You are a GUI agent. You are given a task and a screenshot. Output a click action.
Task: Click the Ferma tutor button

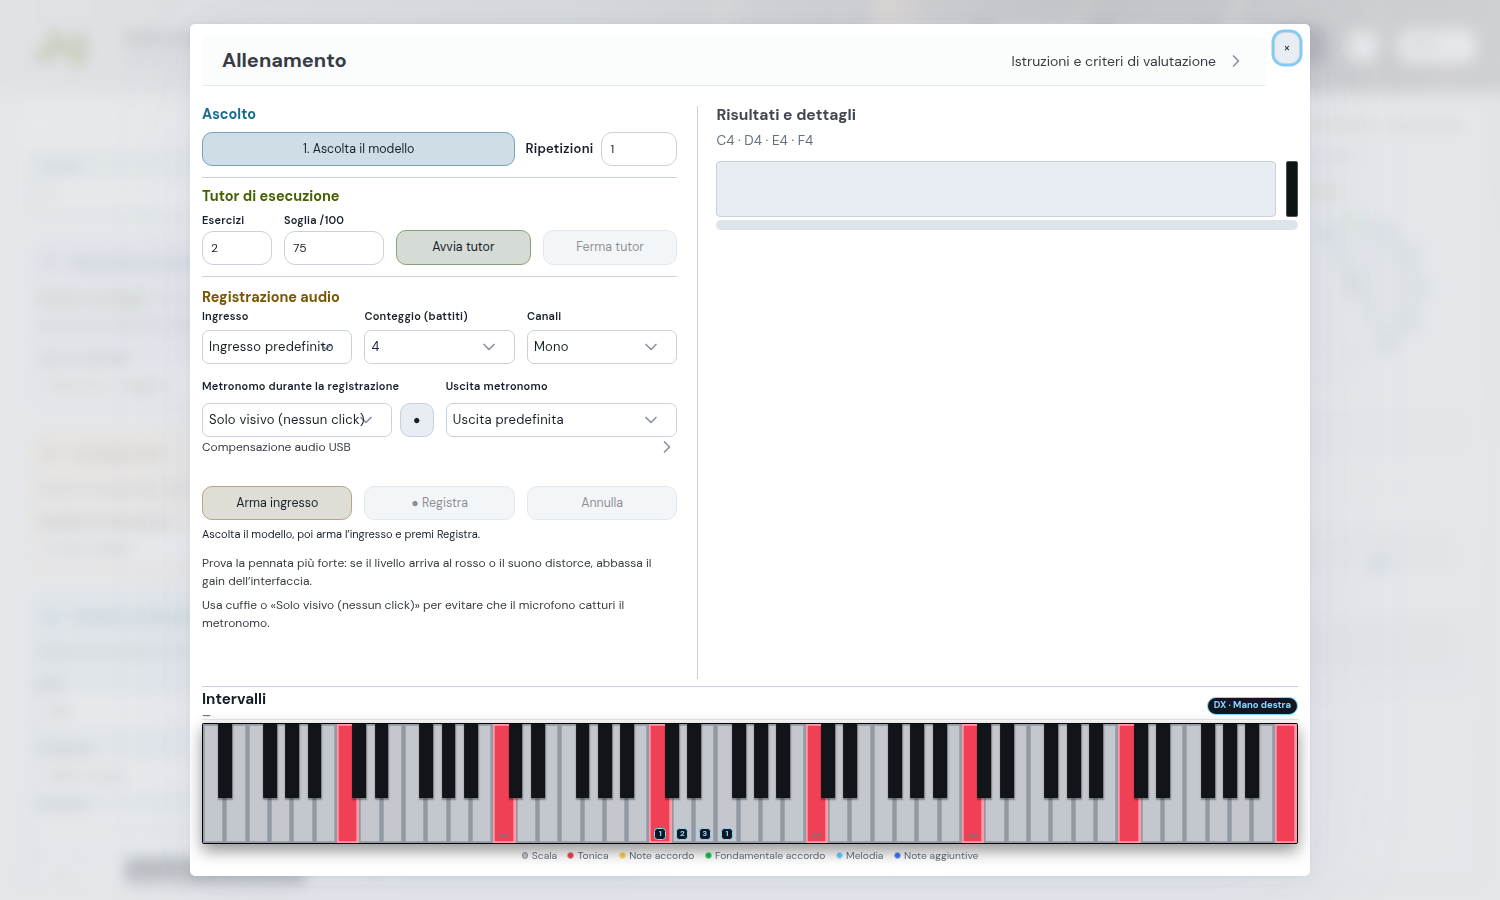tap(610, 247)
